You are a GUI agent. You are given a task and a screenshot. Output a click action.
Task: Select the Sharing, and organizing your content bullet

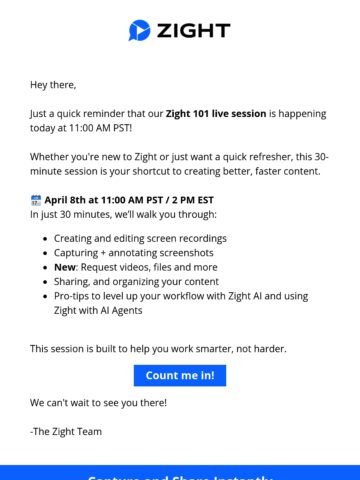click(x=136, y=282)
